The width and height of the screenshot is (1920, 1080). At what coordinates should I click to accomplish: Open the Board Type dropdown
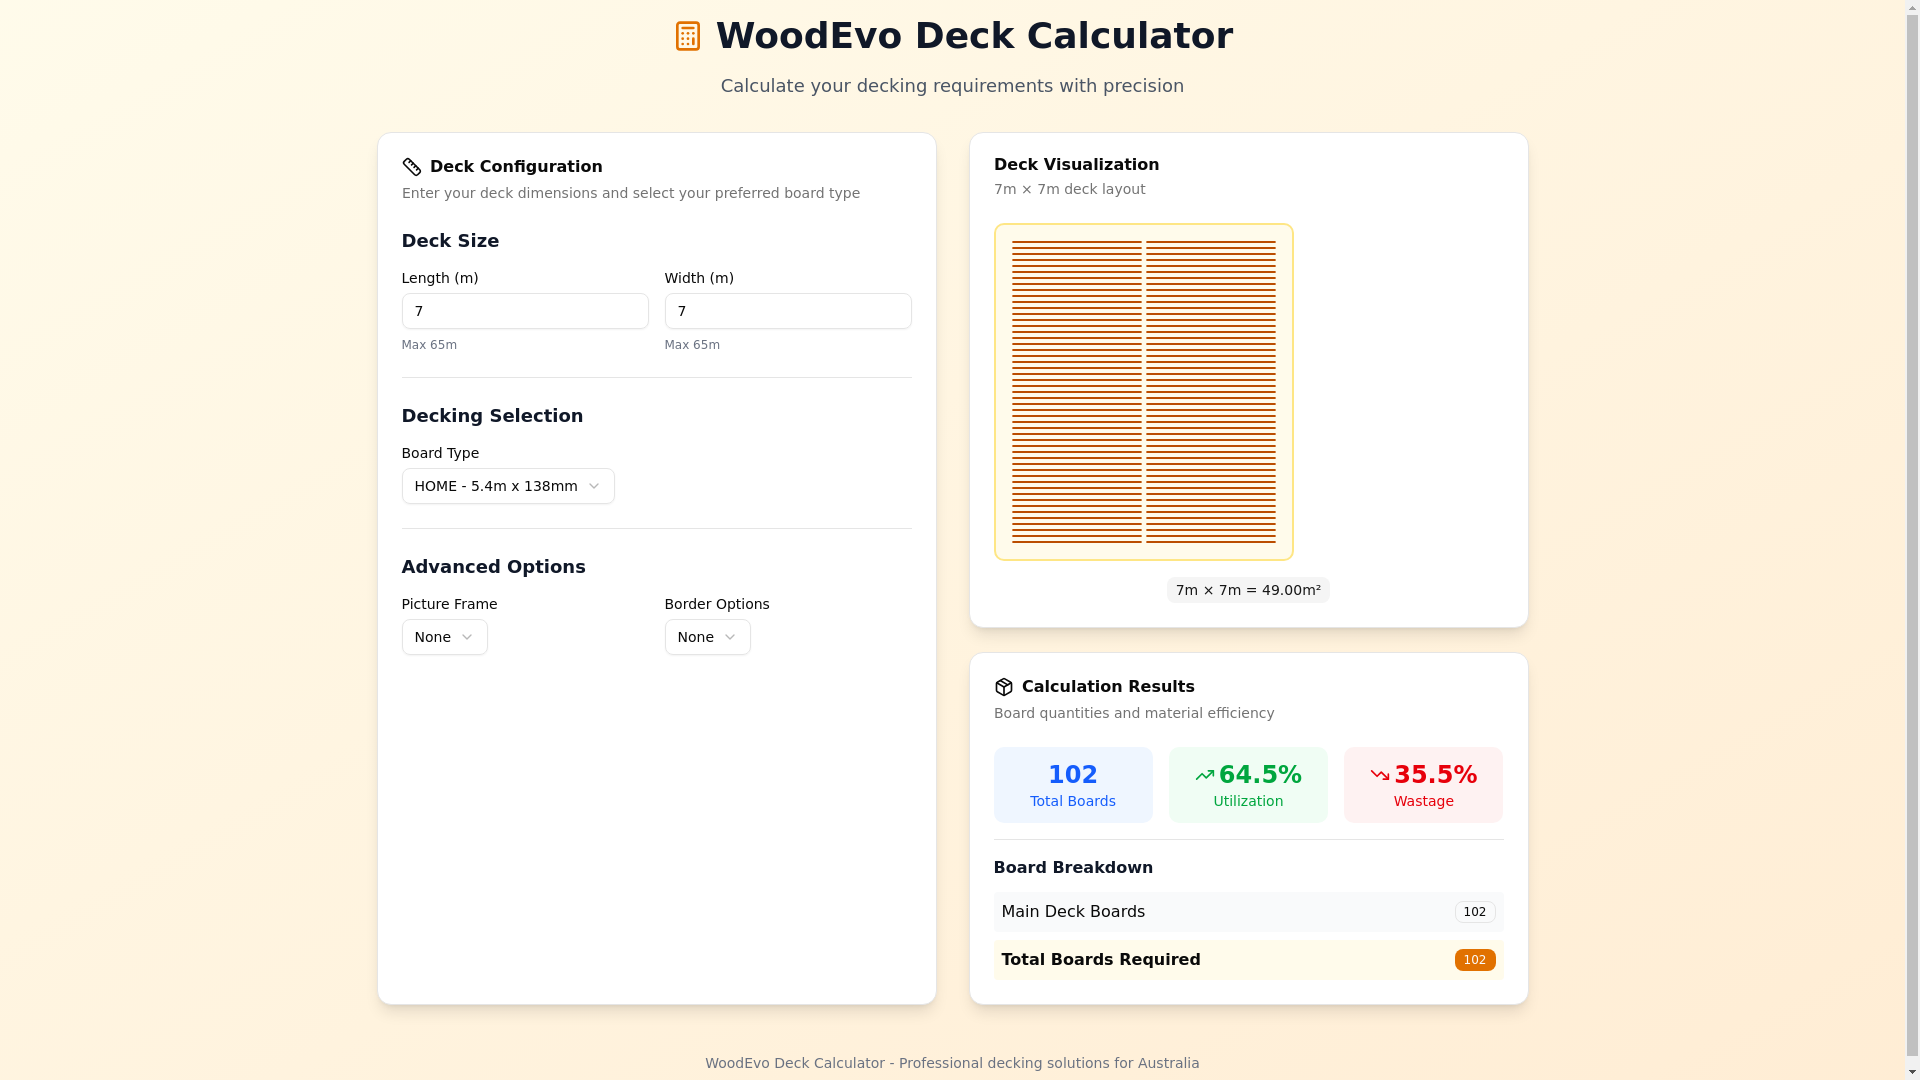coord(508,486)
